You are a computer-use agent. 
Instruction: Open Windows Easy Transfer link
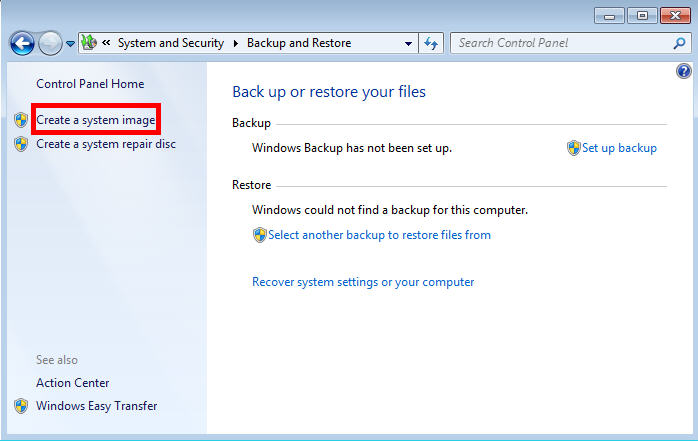(97, 406)
